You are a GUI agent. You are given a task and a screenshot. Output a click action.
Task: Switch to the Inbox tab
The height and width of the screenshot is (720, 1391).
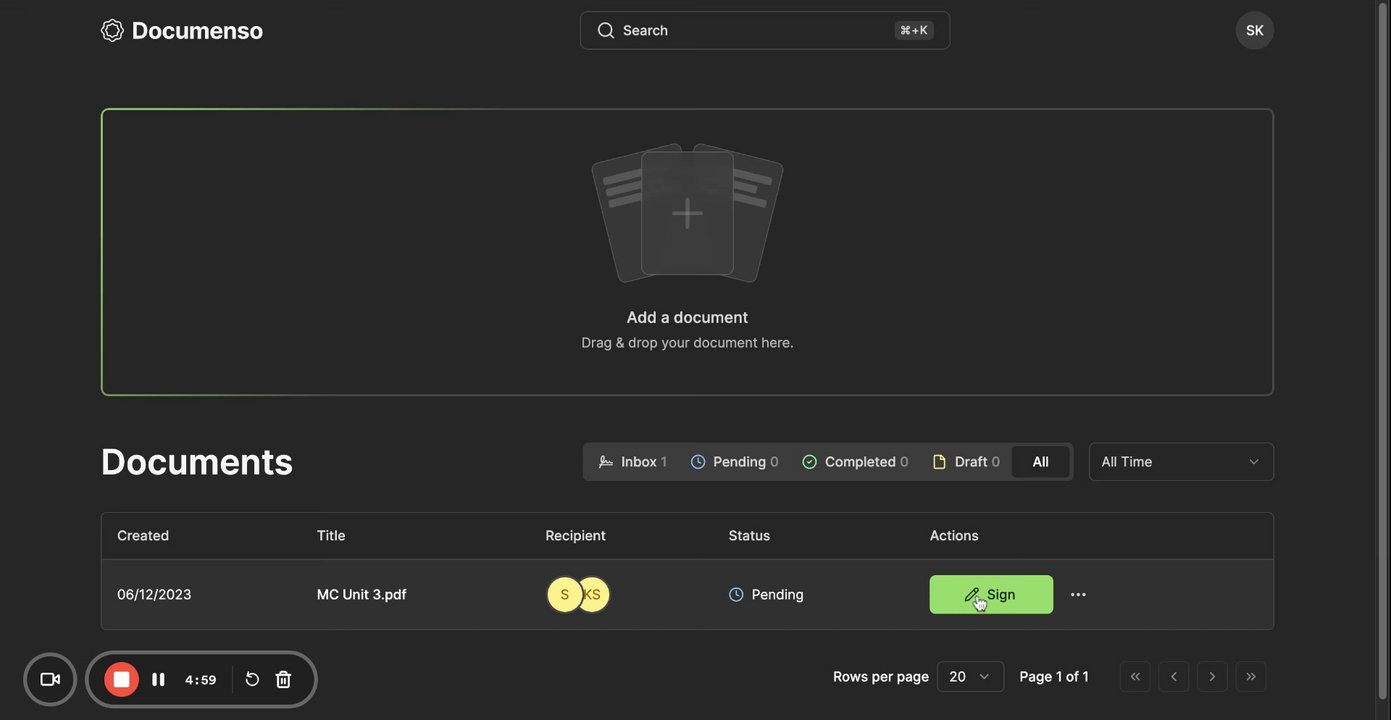coord(633,462)
